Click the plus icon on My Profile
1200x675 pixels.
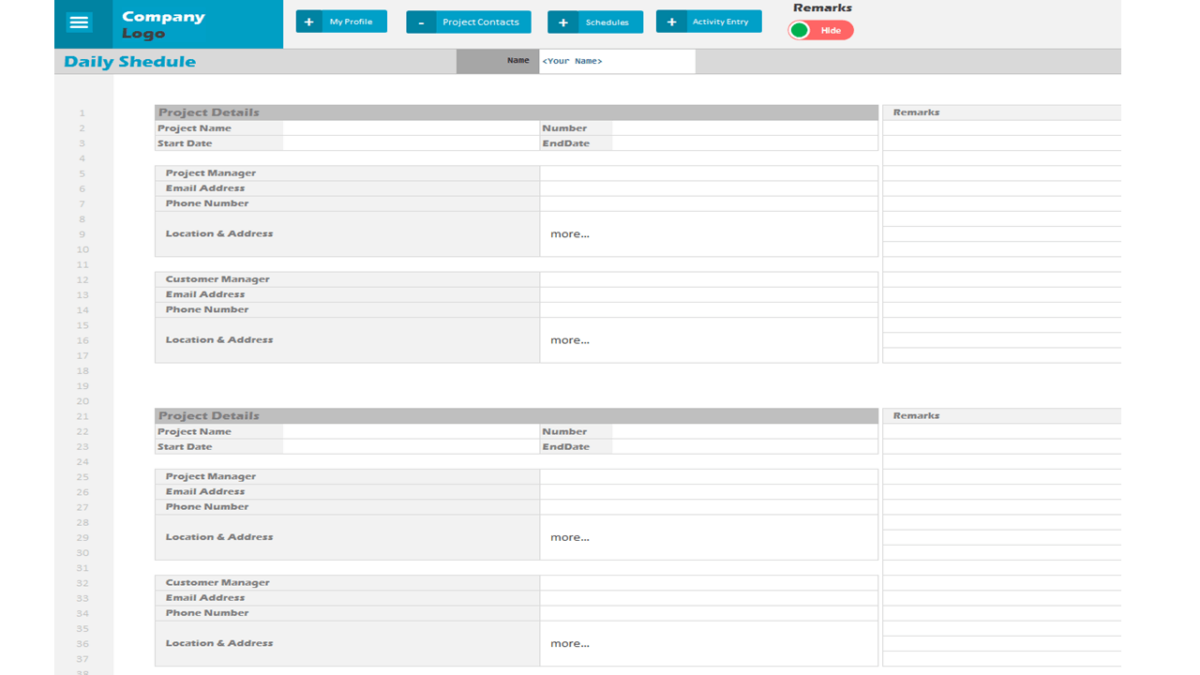[309, 21]
